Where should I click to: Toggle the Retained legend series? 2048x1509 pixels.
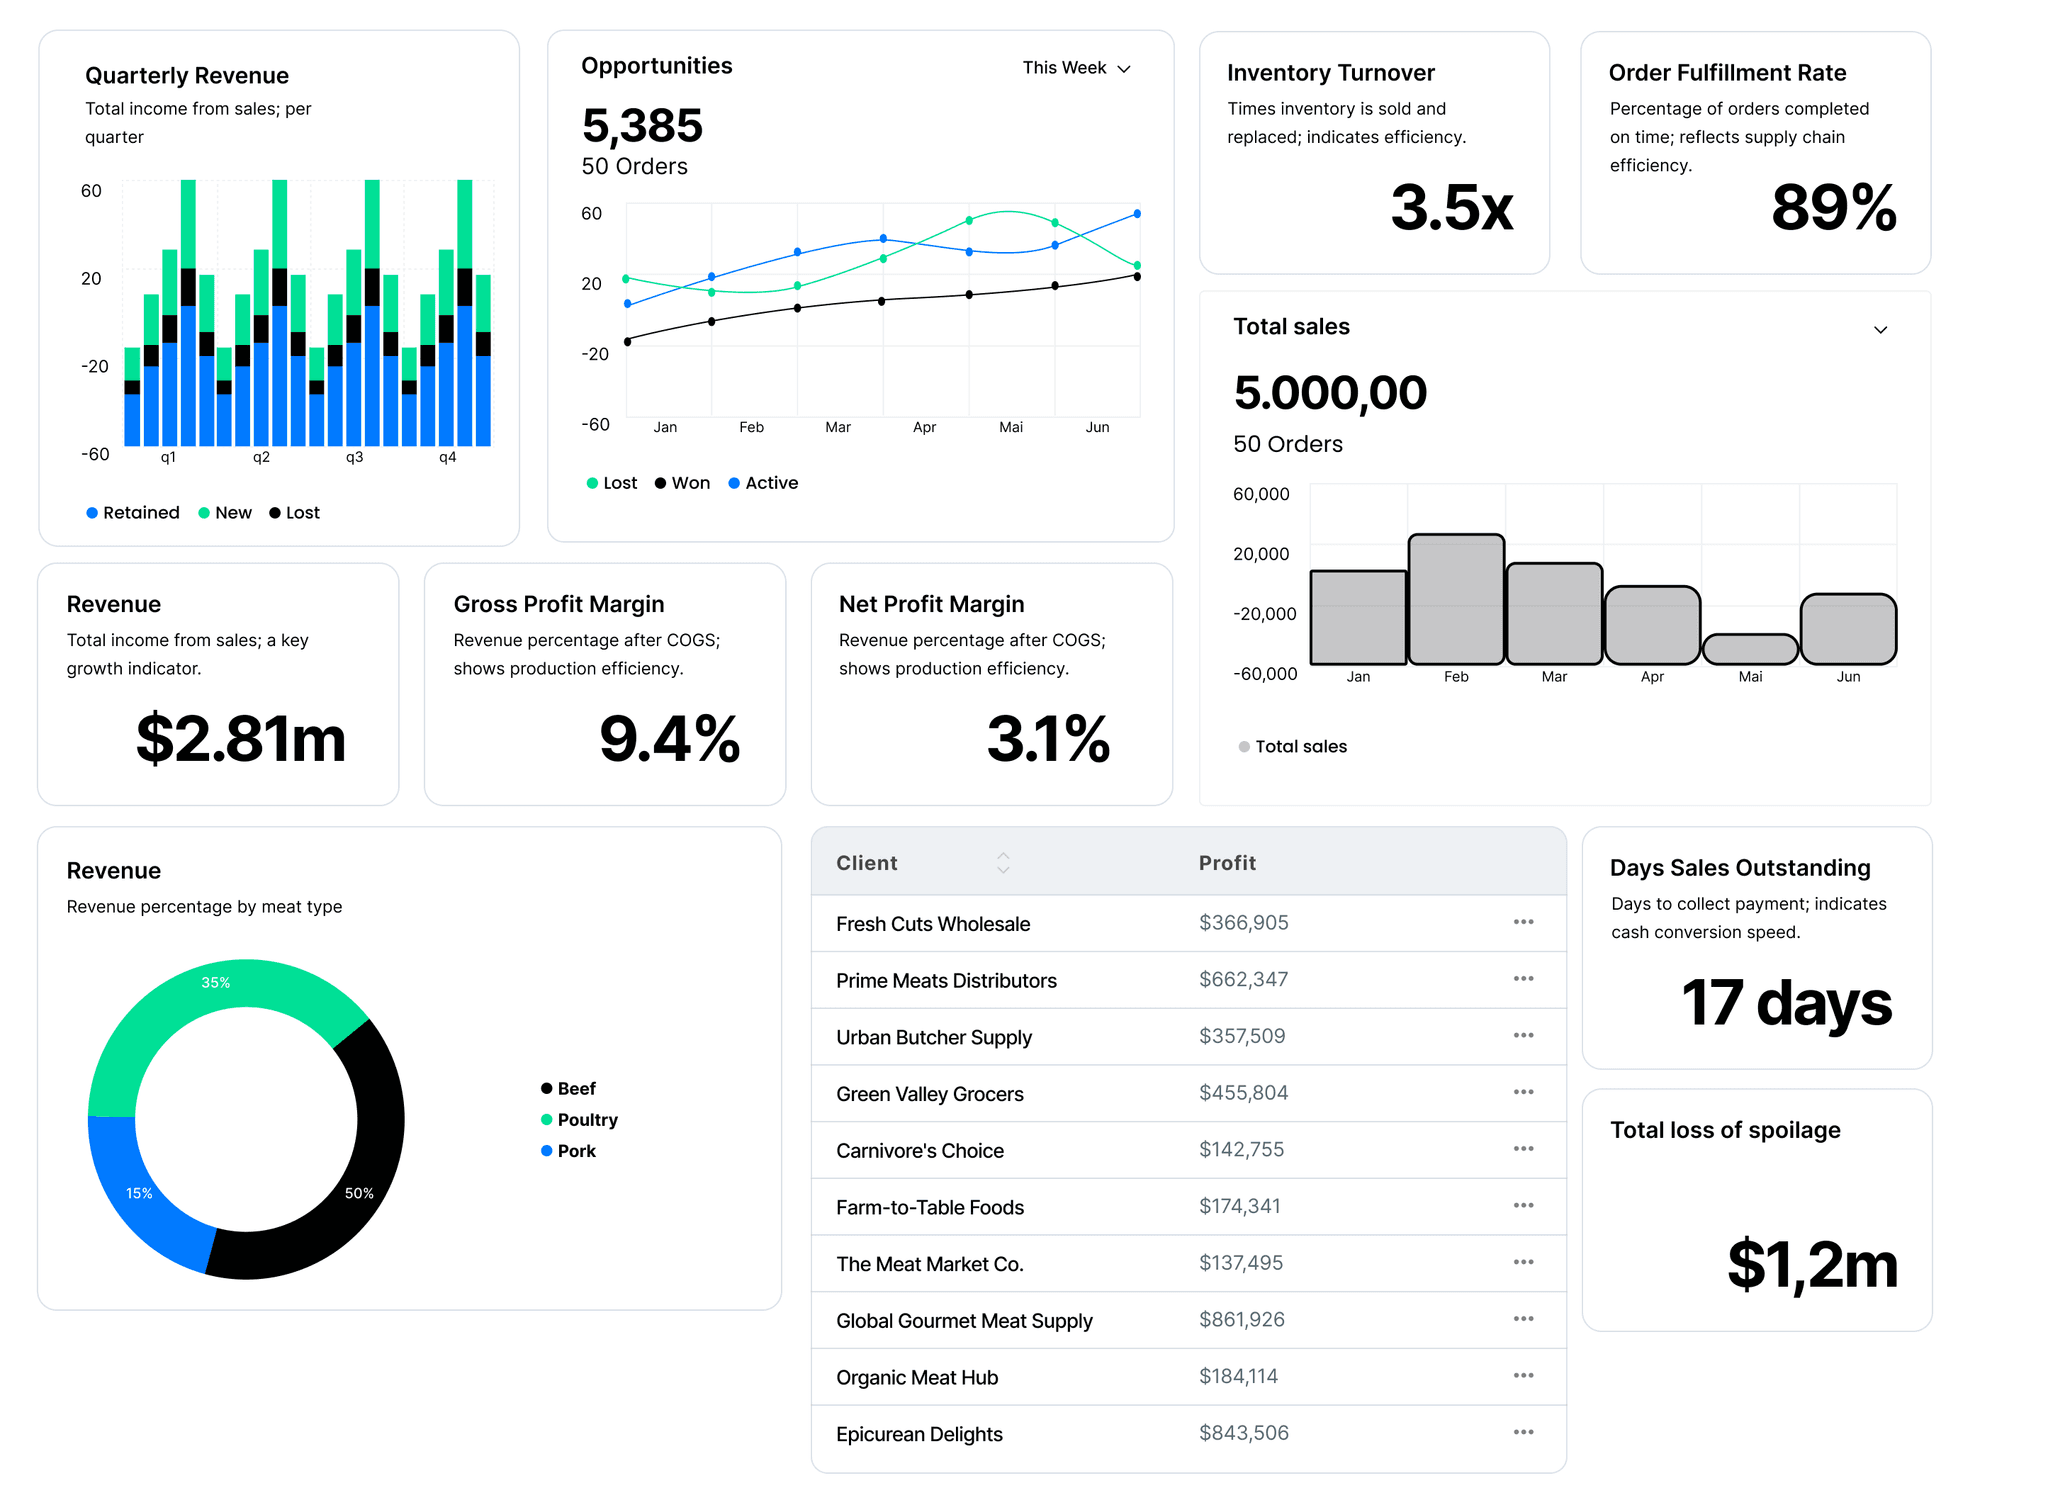tap(133, 513)
